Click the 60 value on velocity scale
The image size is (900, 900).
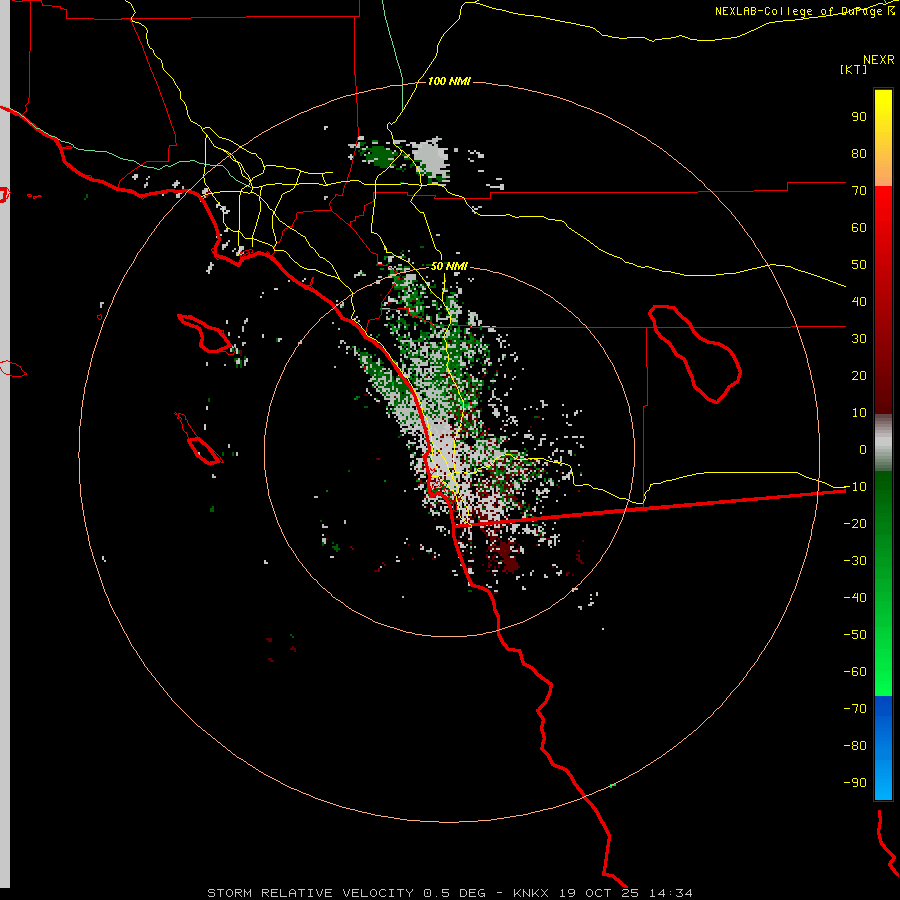(x=859, y=227)
